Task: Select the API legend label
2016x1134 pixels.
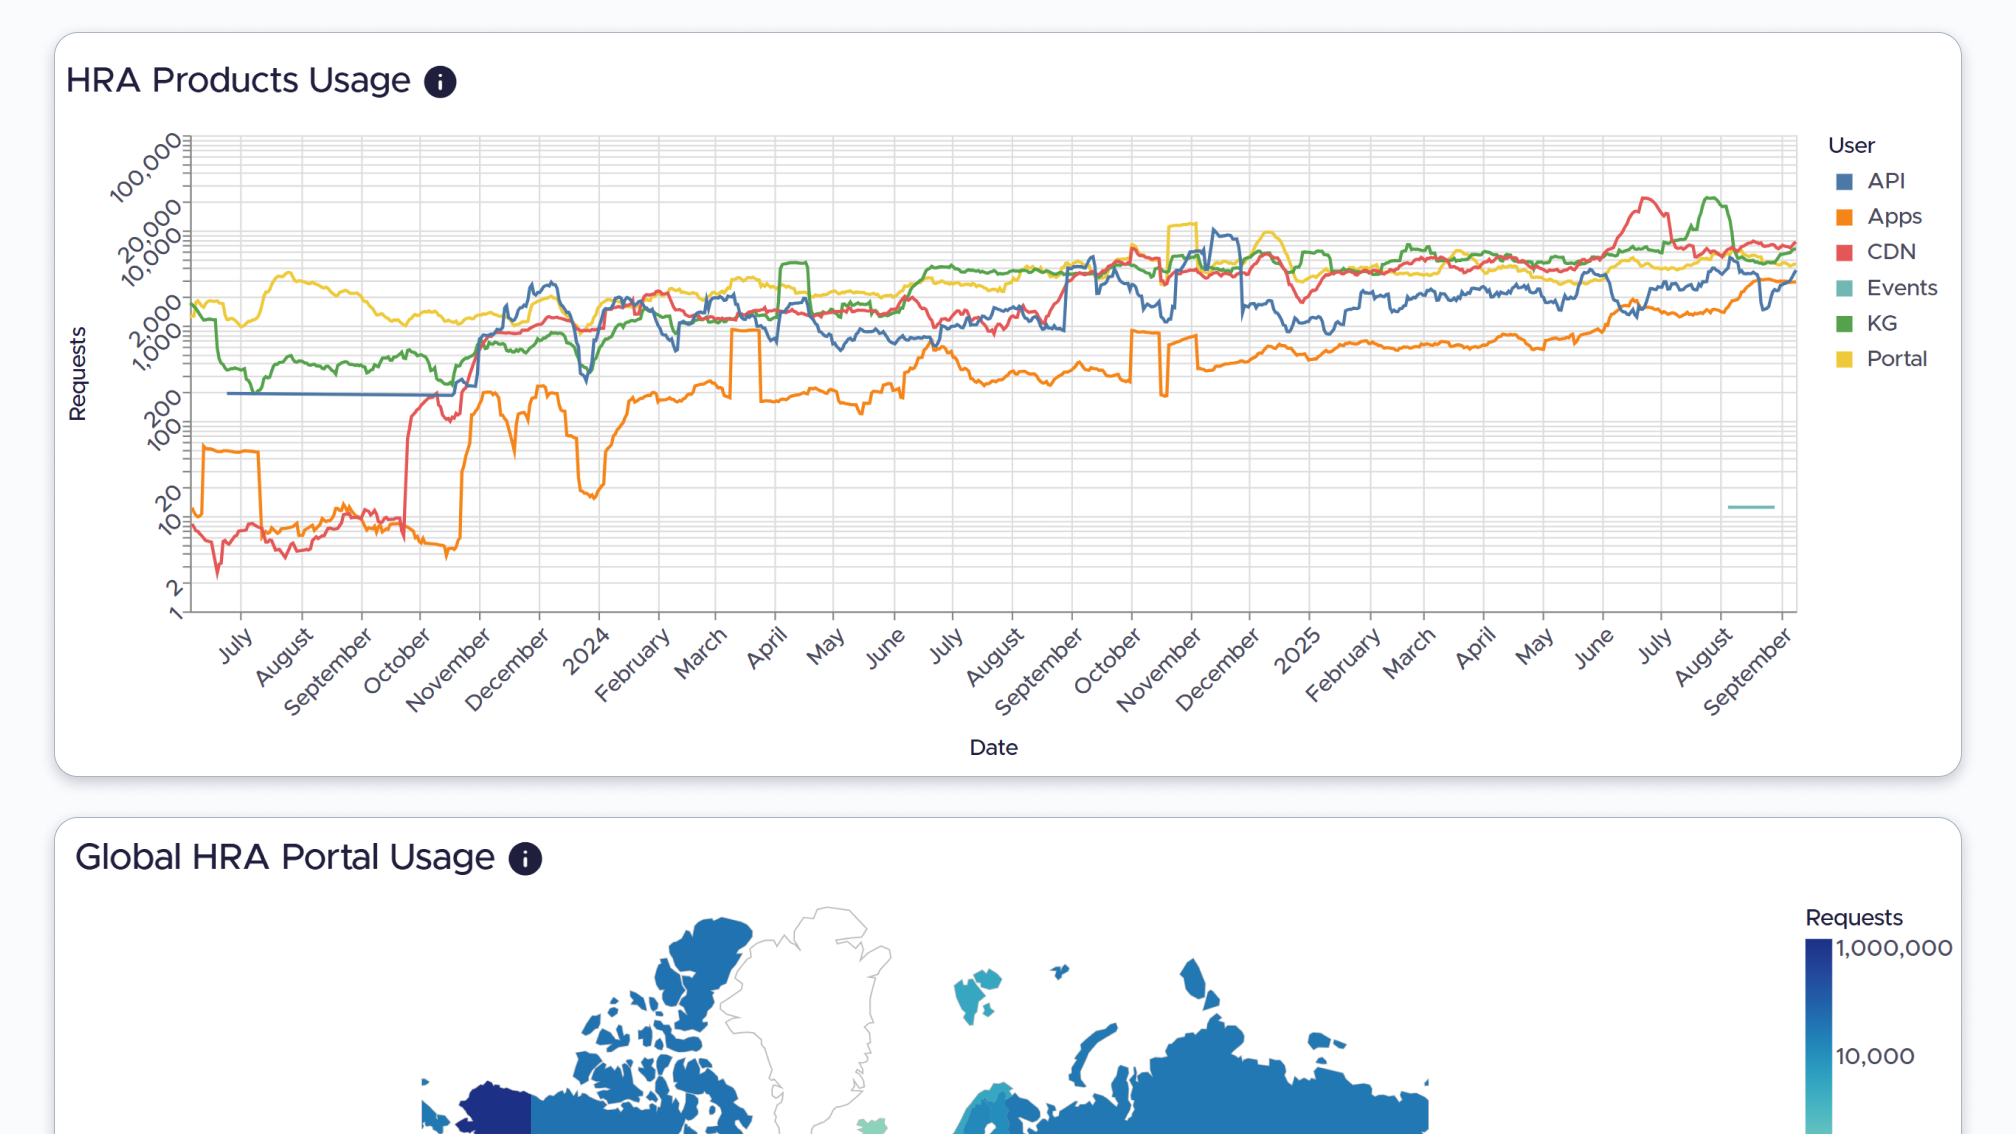Action: coord(1885,181)
